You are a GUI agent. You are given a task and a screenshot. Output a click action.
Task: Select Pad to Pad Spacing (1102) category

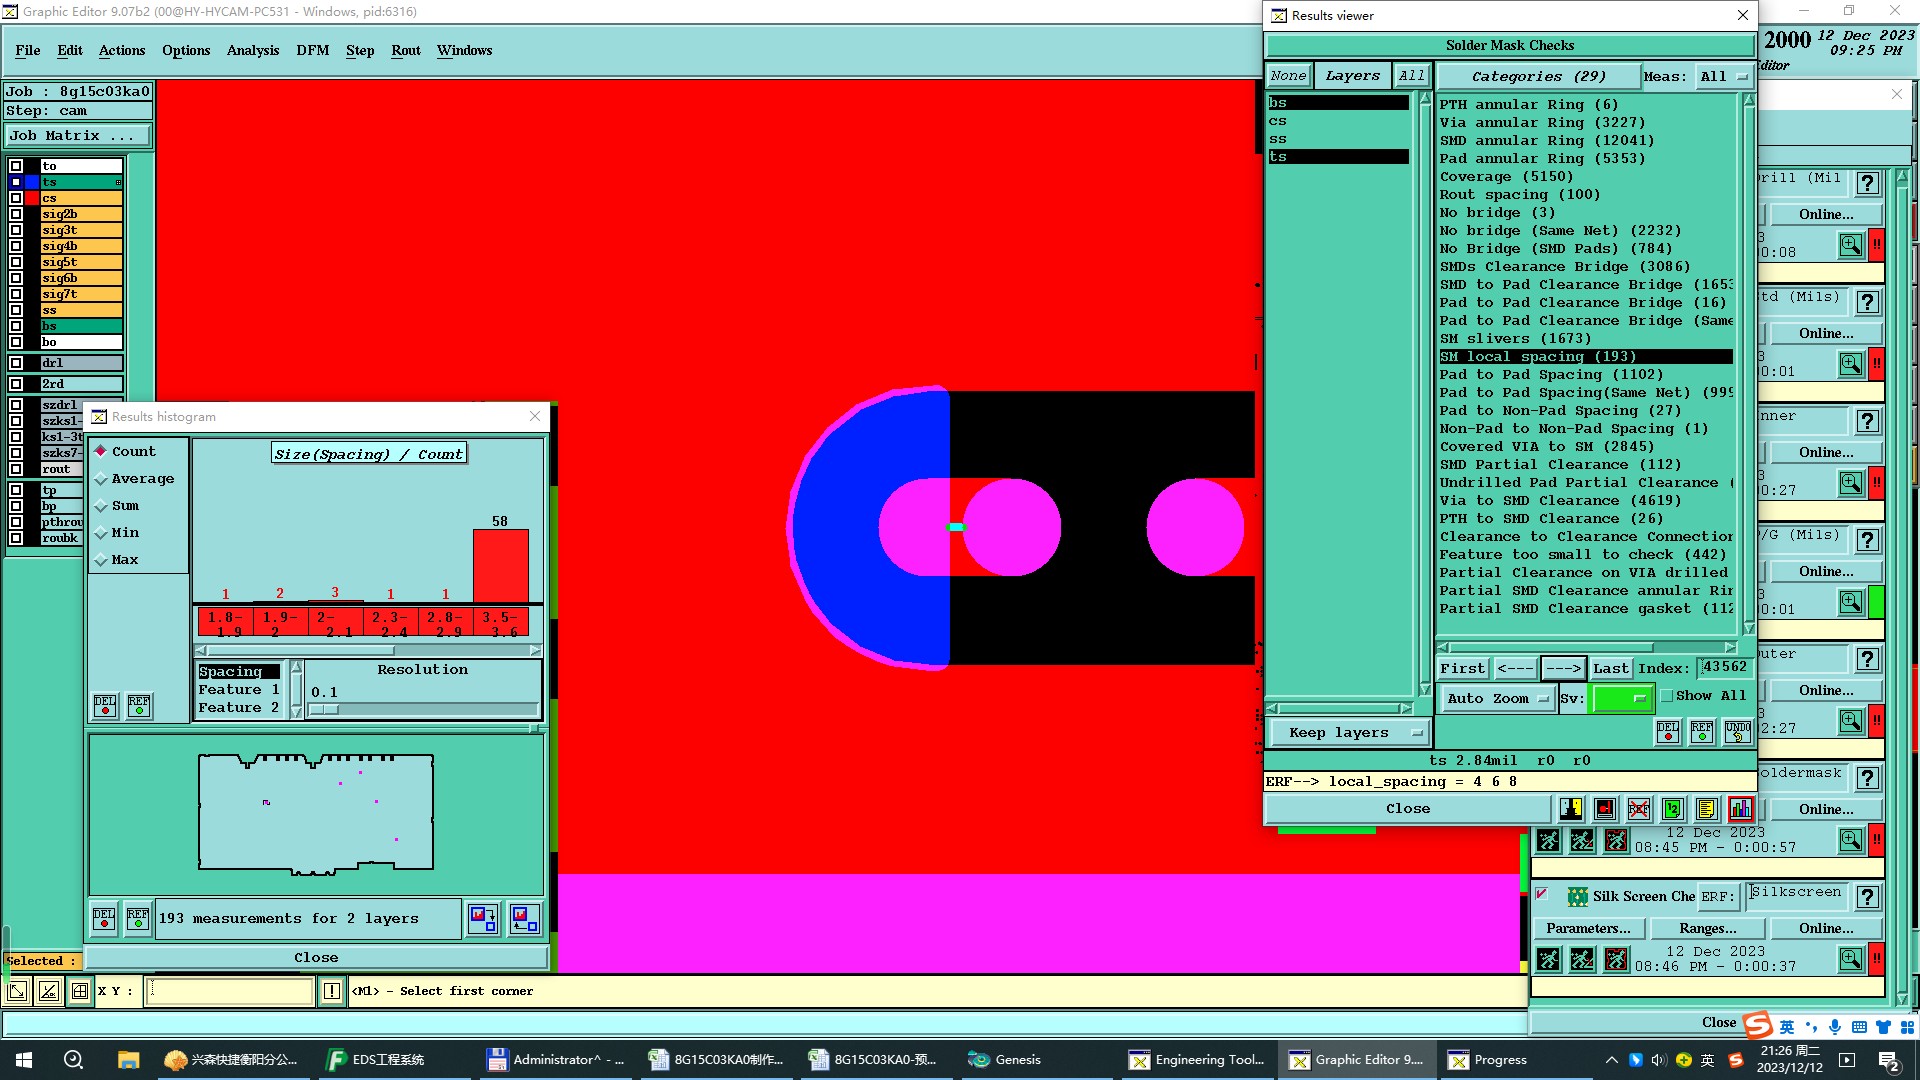pos(1550,374)
